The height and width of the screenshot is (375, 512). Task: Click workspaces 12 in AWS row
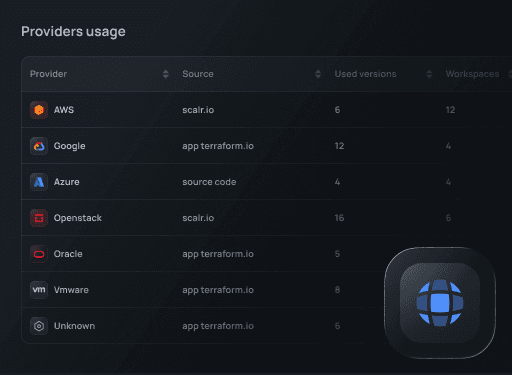450,110
